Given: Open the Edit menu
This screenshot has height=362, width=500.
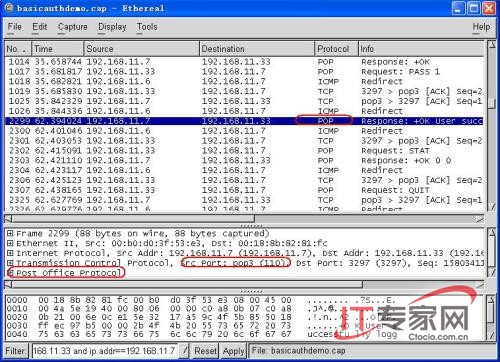Looking at the screenshot, I should pyautogui.click(x=39, y=27).
